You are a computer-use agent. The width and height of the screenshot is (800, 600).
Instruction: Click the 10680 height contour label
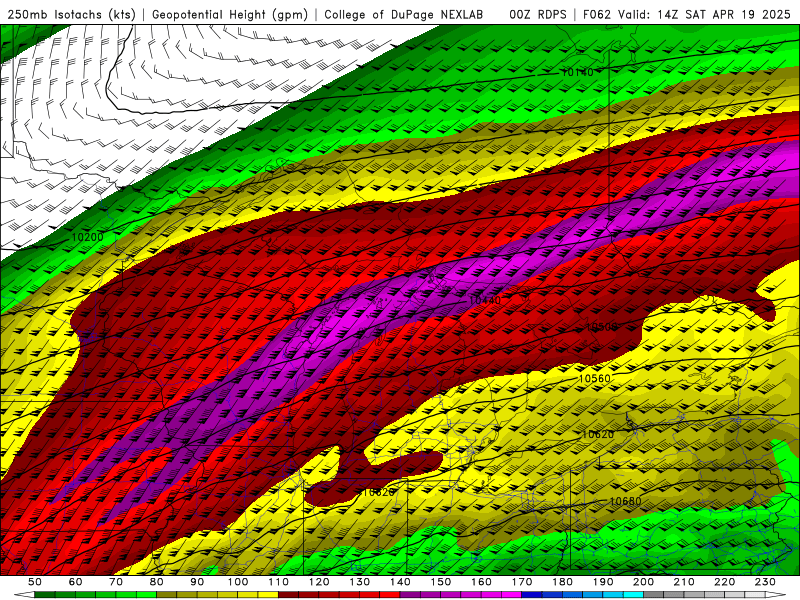click(x=626, y=502)
